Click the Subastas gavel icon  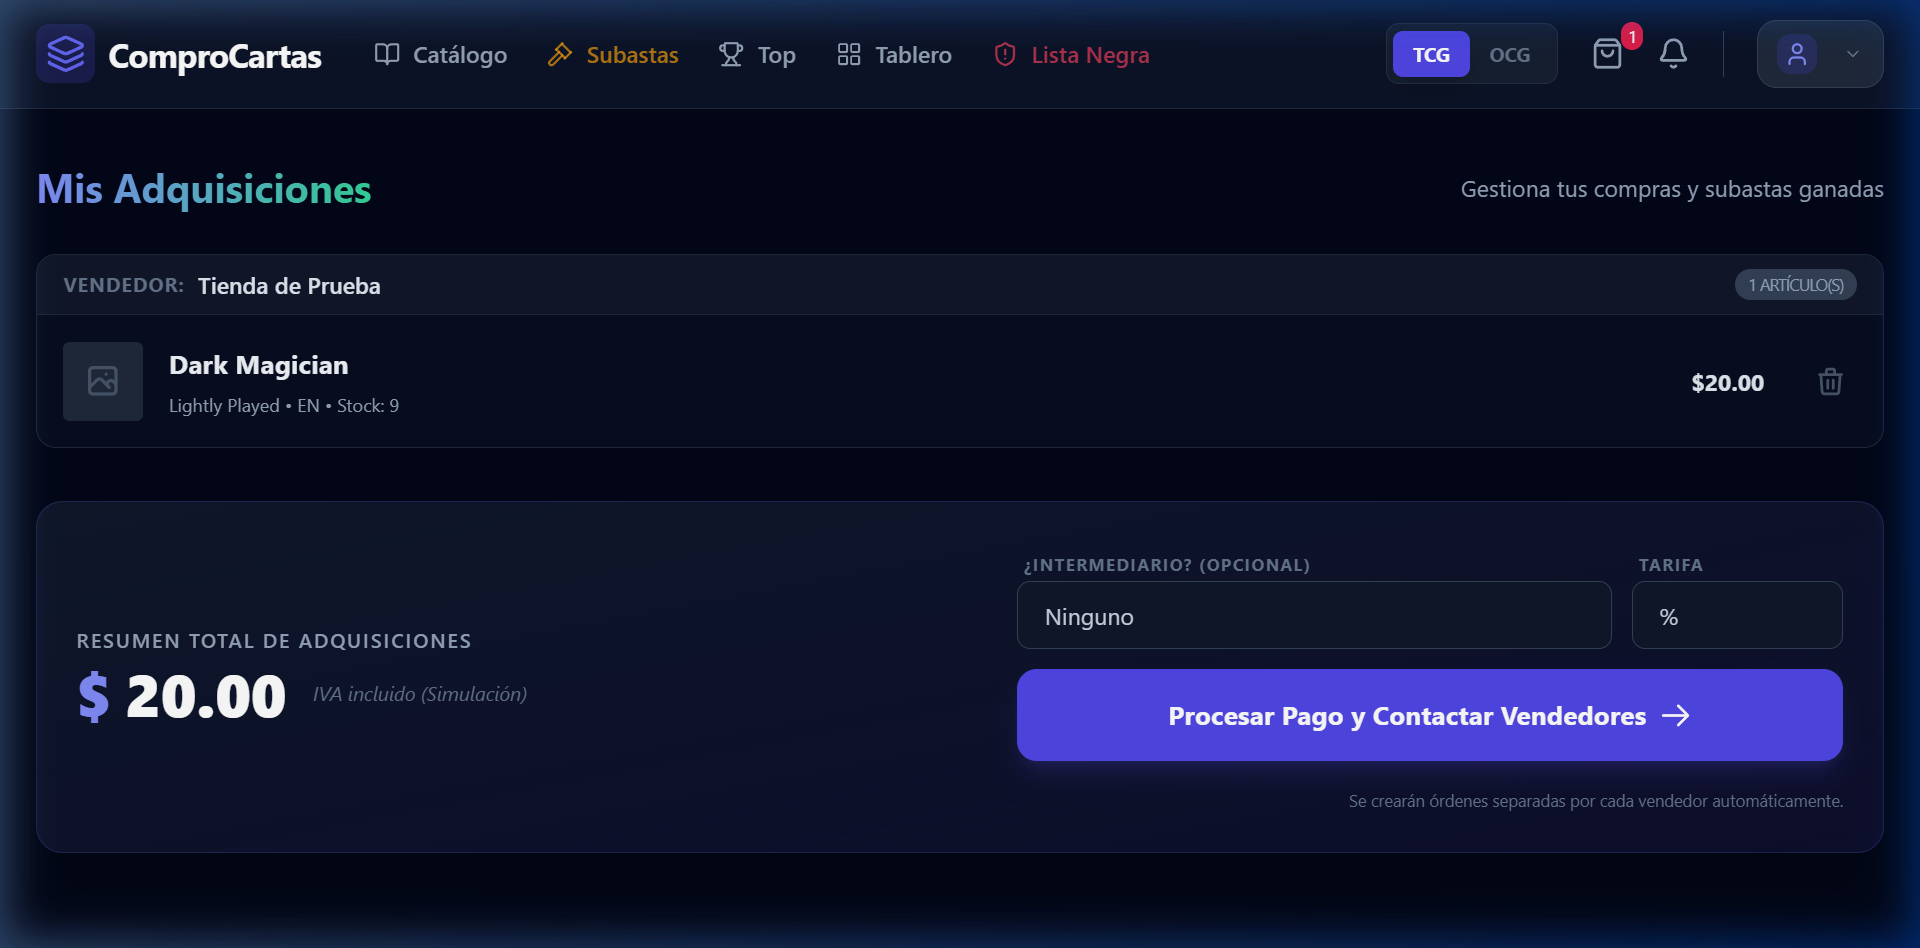pyautogui.click(x=560, y=54)
